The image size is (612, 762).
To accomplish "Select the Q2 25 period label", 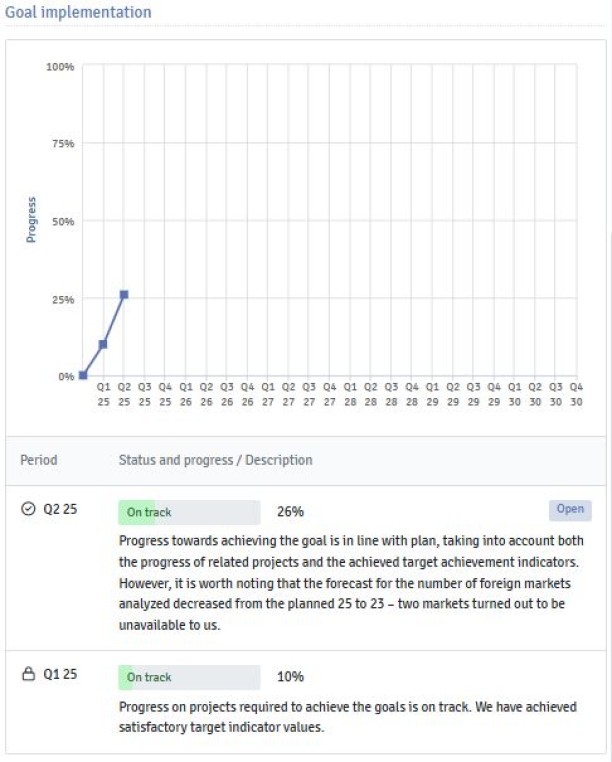I will point(60,510).
